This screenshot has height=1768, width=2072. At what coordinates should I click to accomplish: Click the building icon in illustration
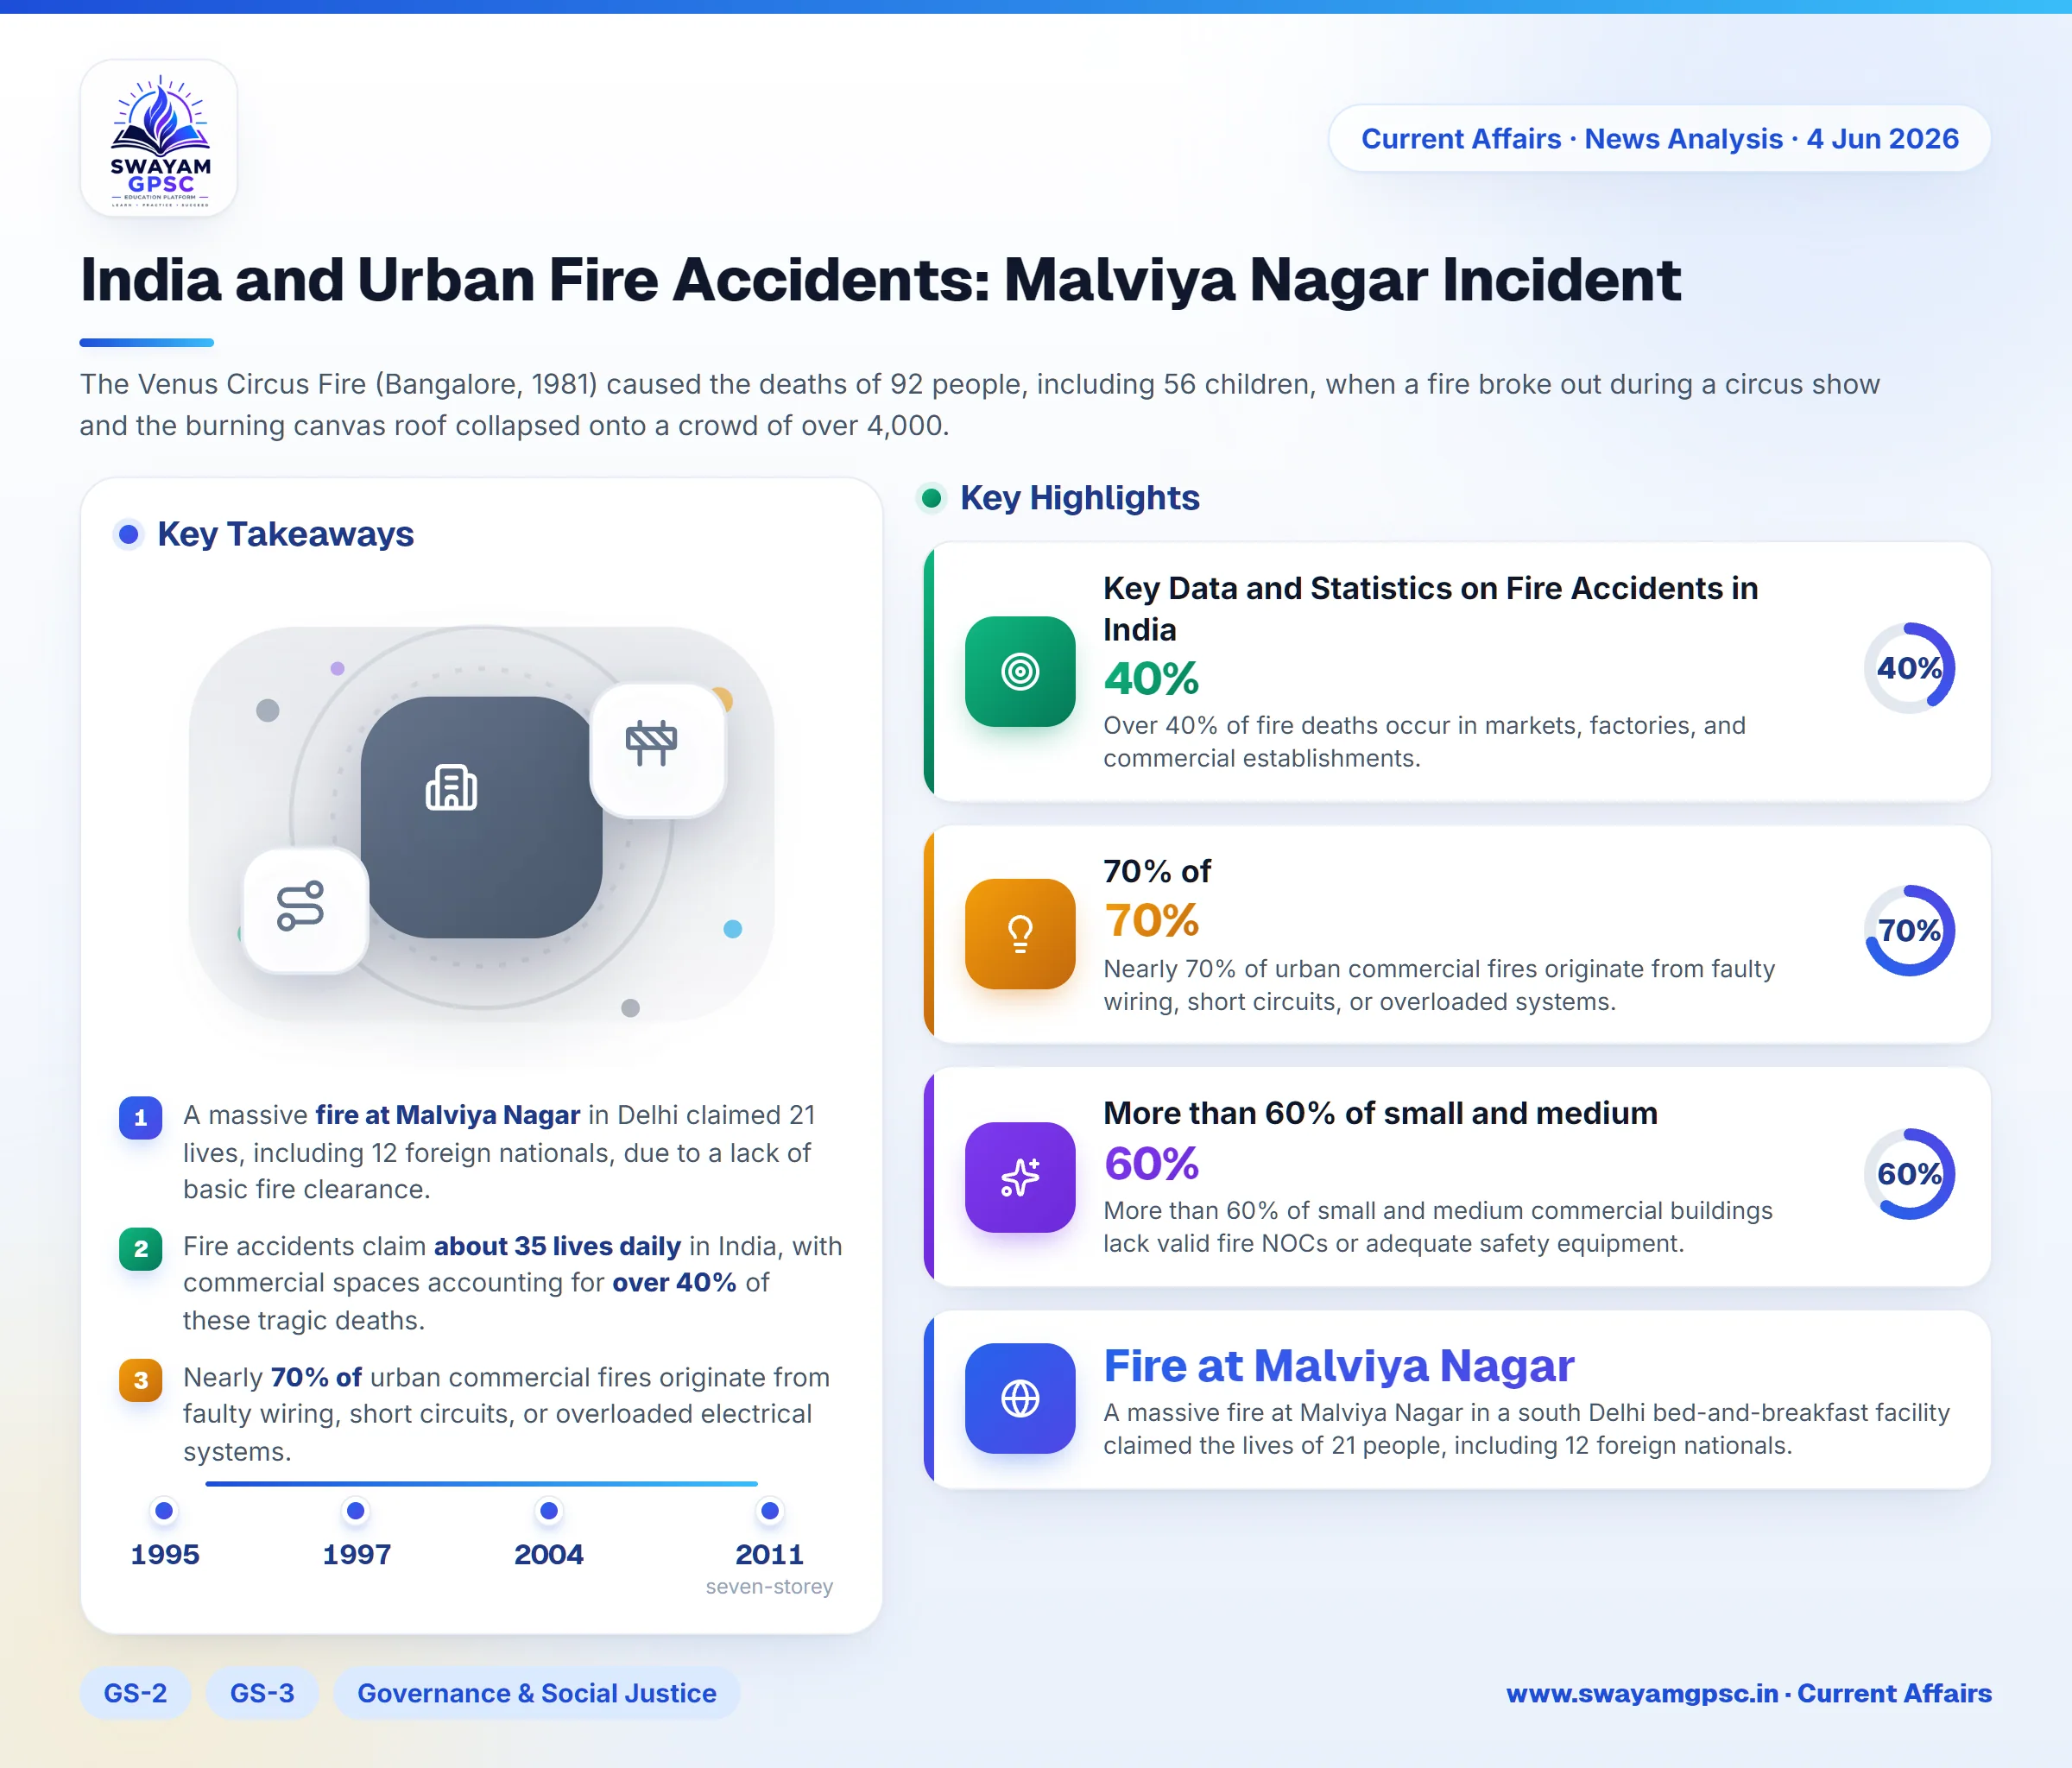451,787
